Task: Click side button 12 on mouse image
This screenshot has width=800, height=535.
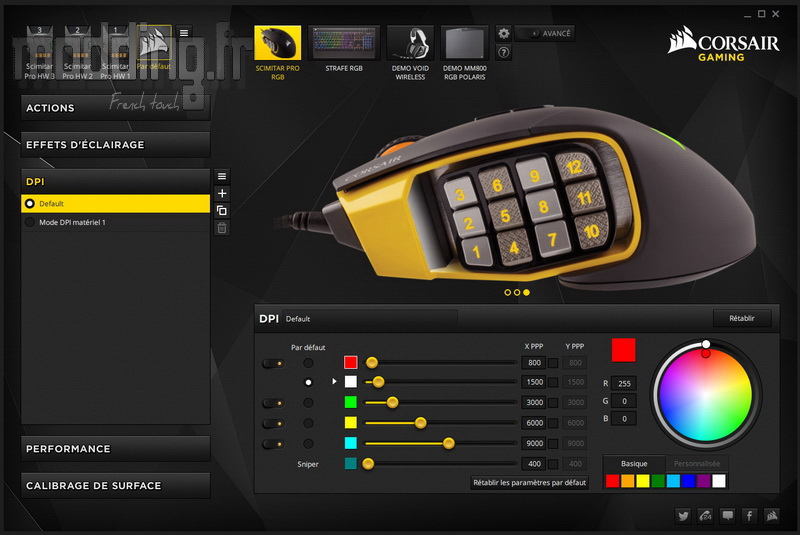Action: 575,166
